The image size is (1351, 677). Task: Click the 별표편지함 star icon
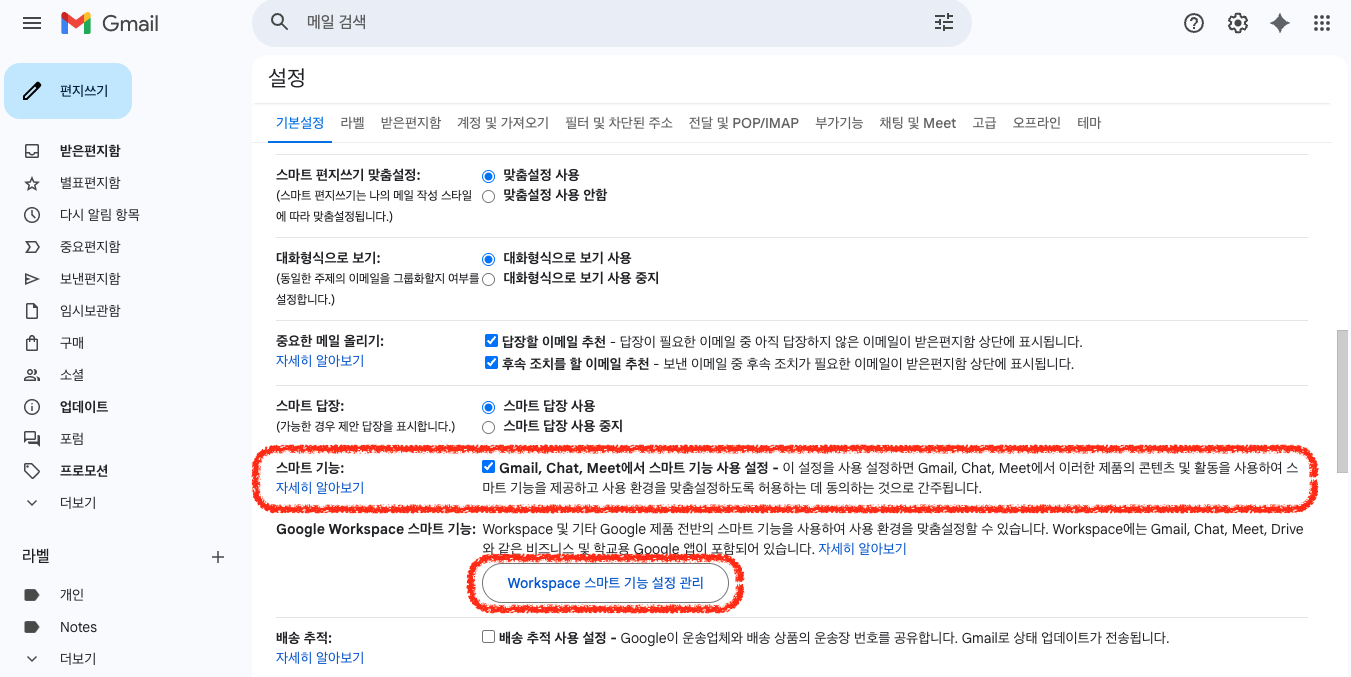pos(32,183)
